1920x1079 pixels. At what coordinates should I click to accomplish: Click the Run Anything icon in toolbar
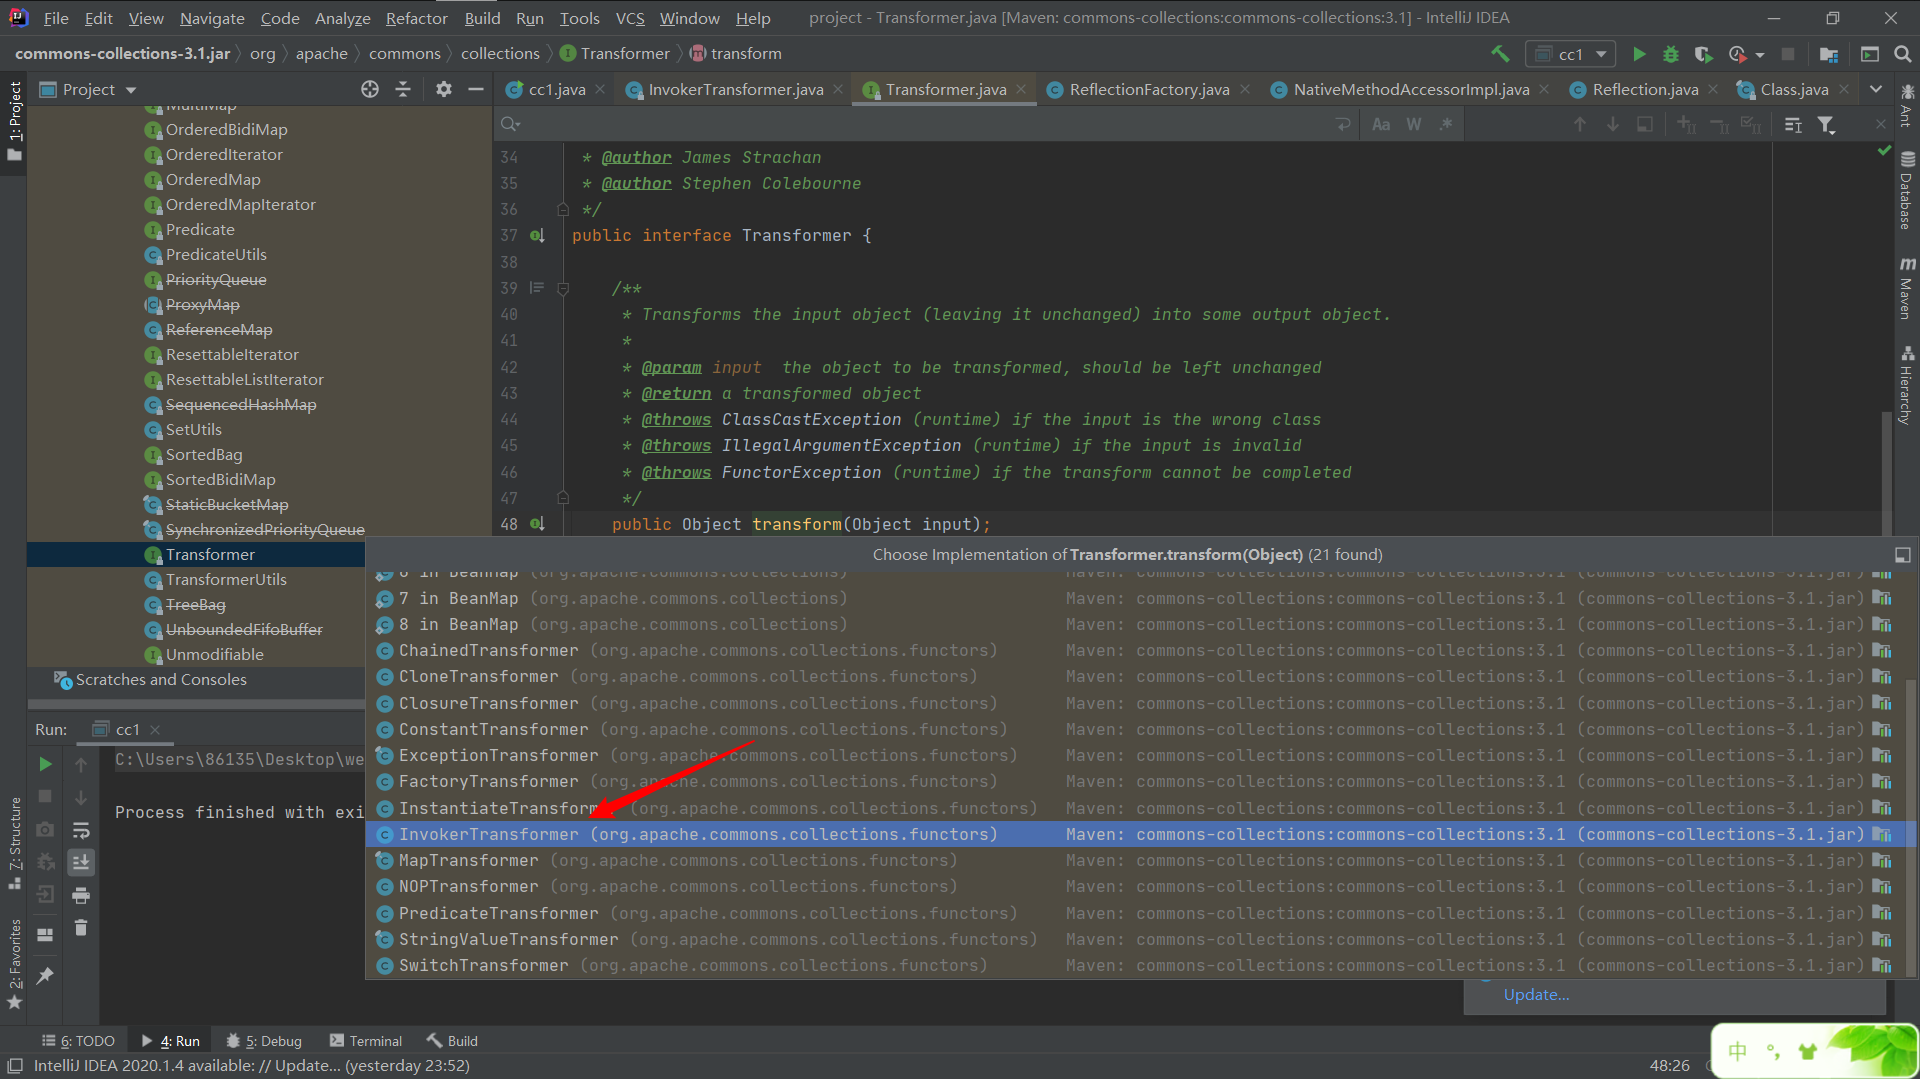(x=1870, y=54)
